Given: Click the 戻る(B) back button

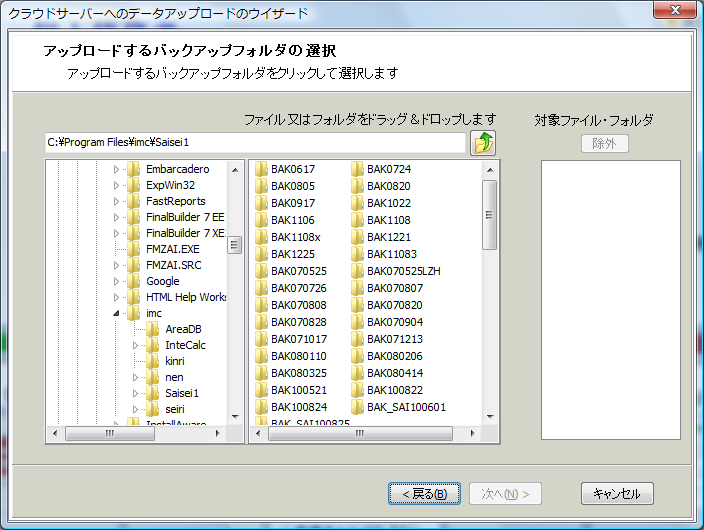Looking at the screenshot, I should 424,494.
